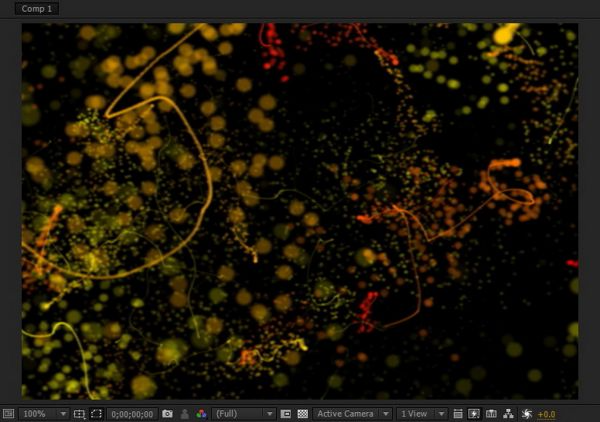Open Timeline panel icon
This screenshot has width=600, height=422.
[491, 414]
